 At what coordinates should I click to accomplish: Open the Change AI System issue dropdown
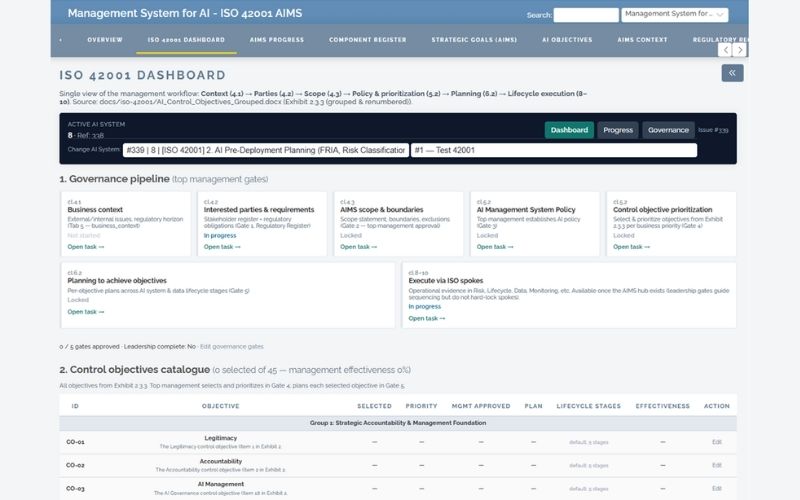[x=266, y=150]
